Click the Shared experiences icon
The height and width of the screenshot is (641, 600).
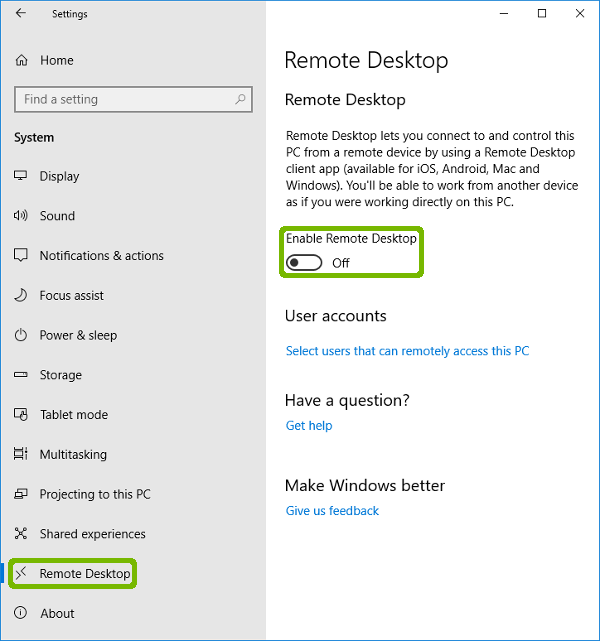(x=20, y=533)
